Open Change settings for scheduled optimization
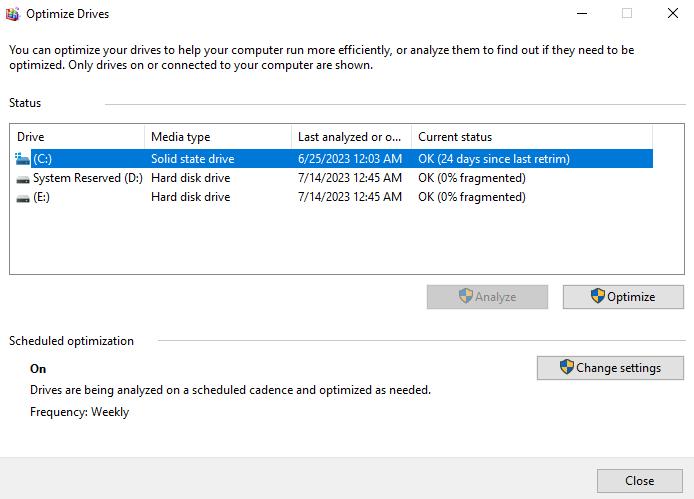694x499 pixels. (610, 368)
